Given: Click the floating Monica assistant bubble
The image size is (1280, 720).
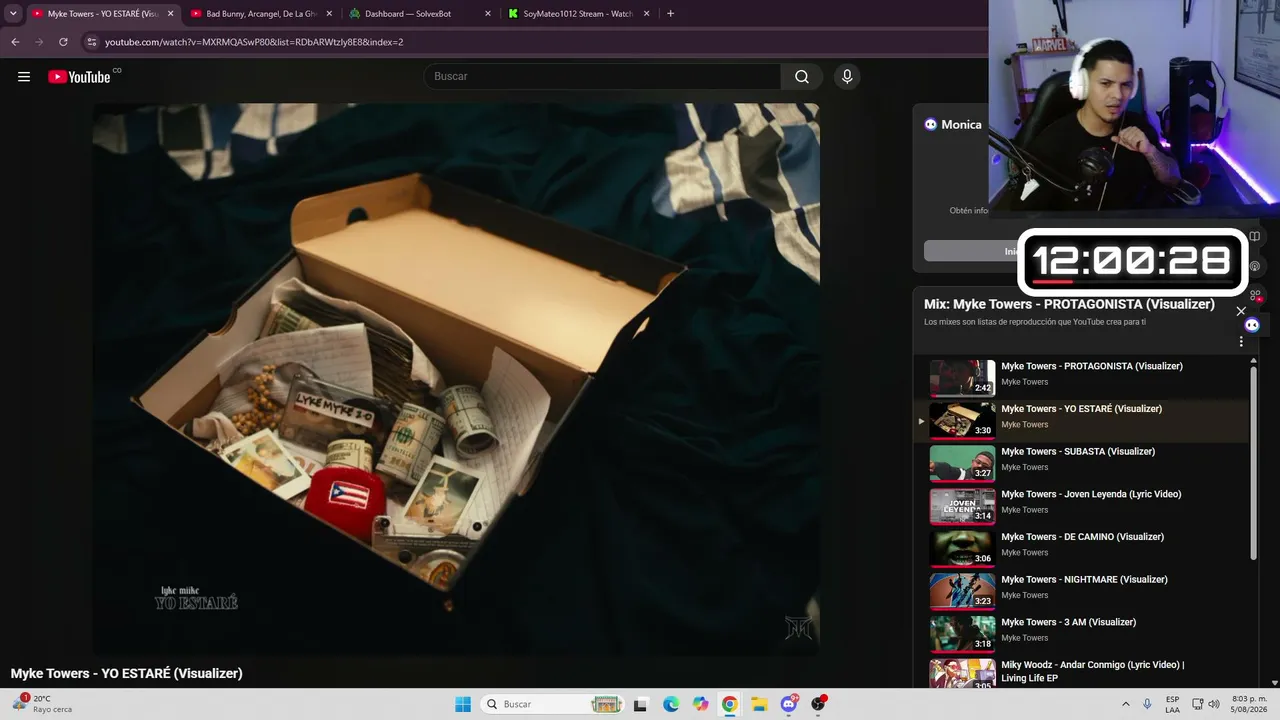Looking at the screenshot, I should [1252, 325].
